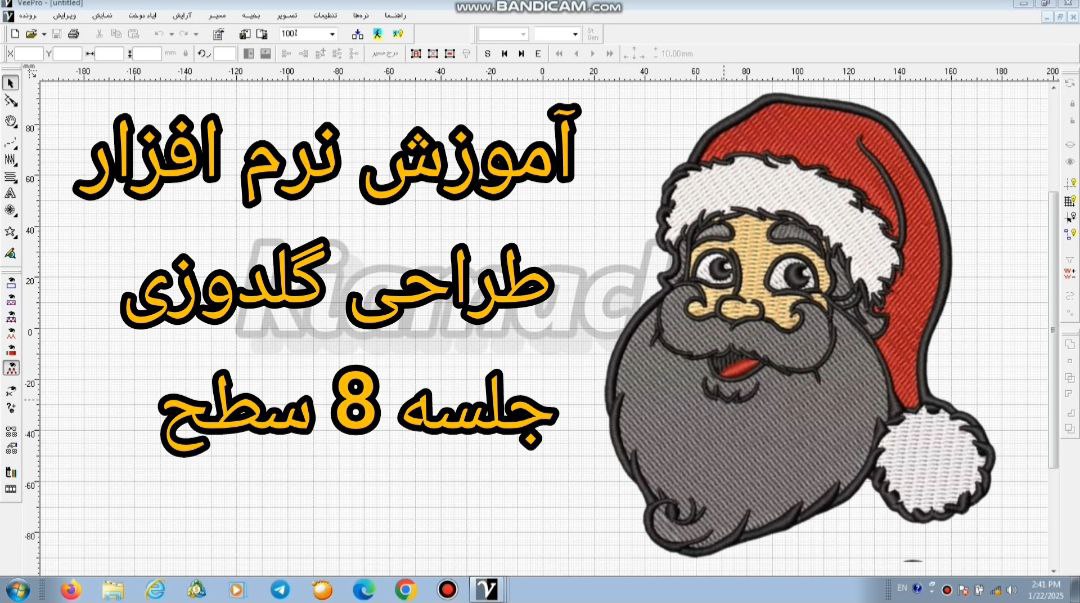The image size is (1080, 603).
Task: Open the zoom percentage dropdown
Action: [332, 34]
